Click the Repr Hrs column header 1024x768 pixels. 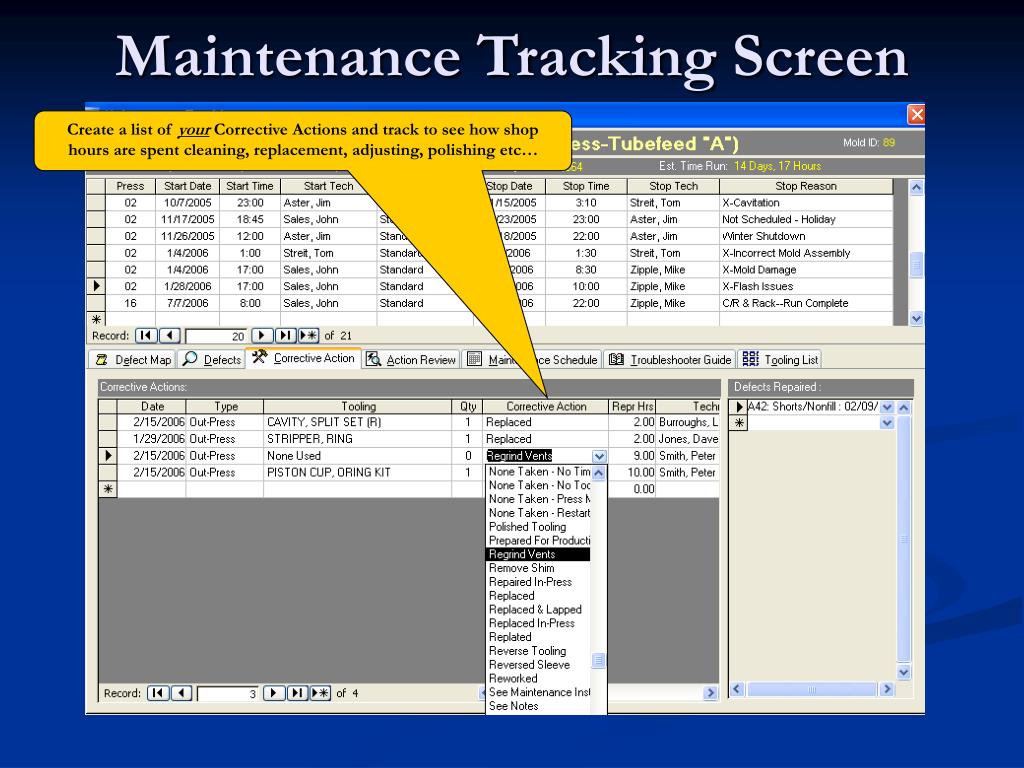(x=632, y=406)
